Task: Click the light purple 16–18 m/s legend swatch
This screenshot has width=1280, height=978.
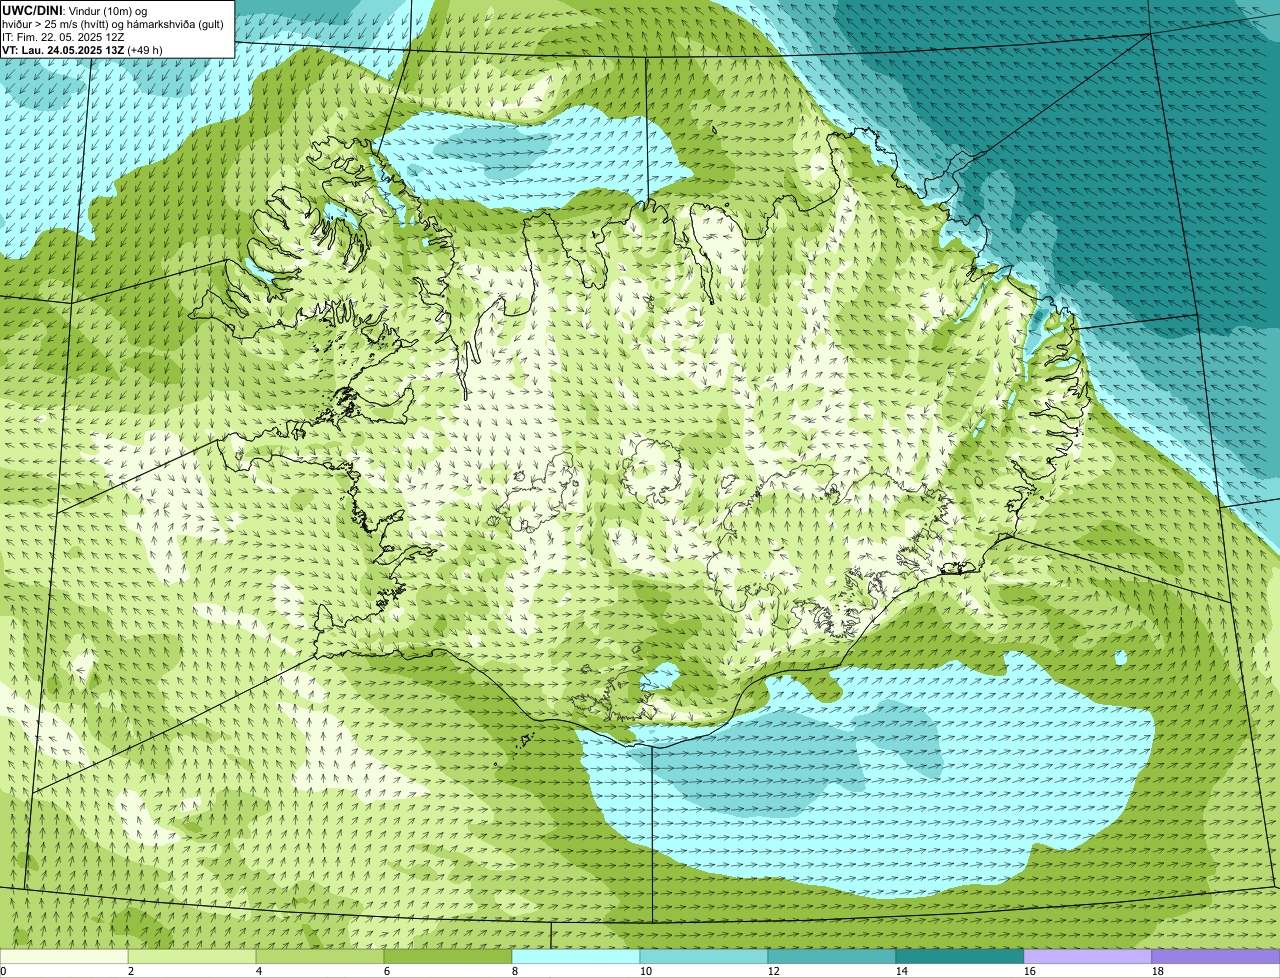Action: coord(1088,957)
